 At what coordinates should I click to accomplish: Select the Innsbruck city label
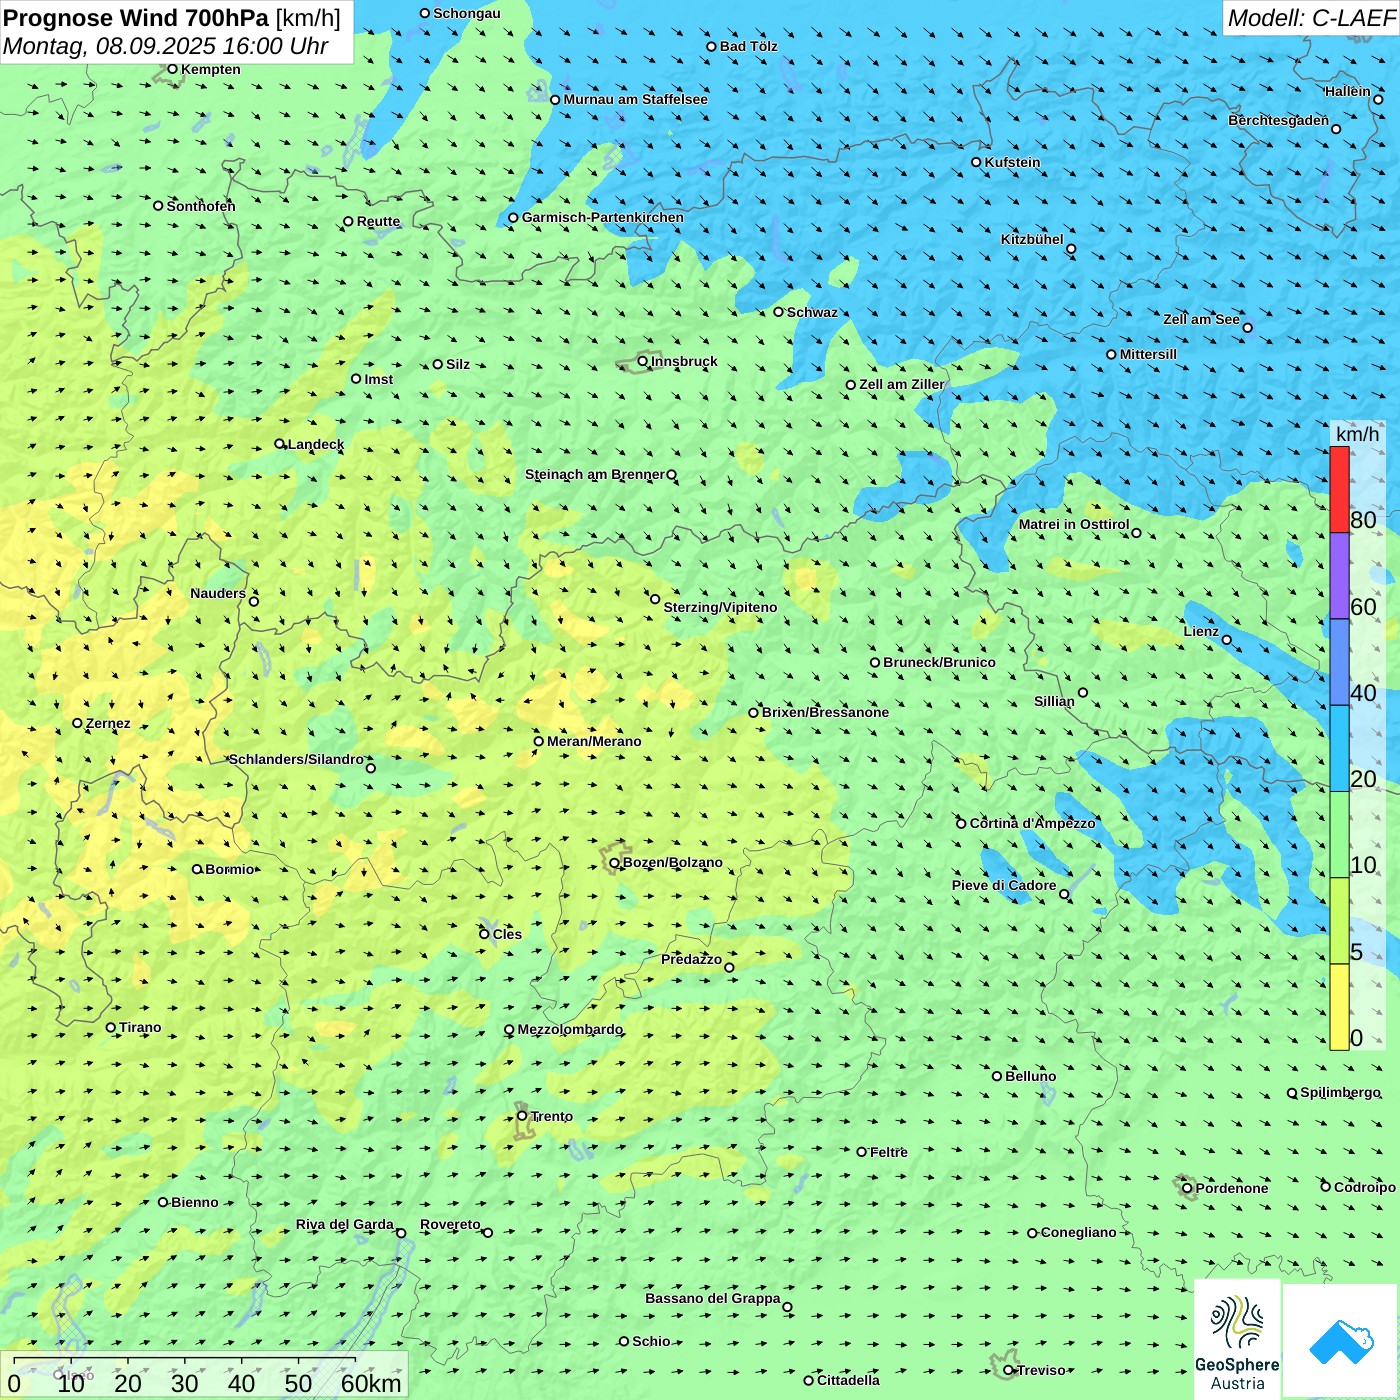[x=684, y=361]
